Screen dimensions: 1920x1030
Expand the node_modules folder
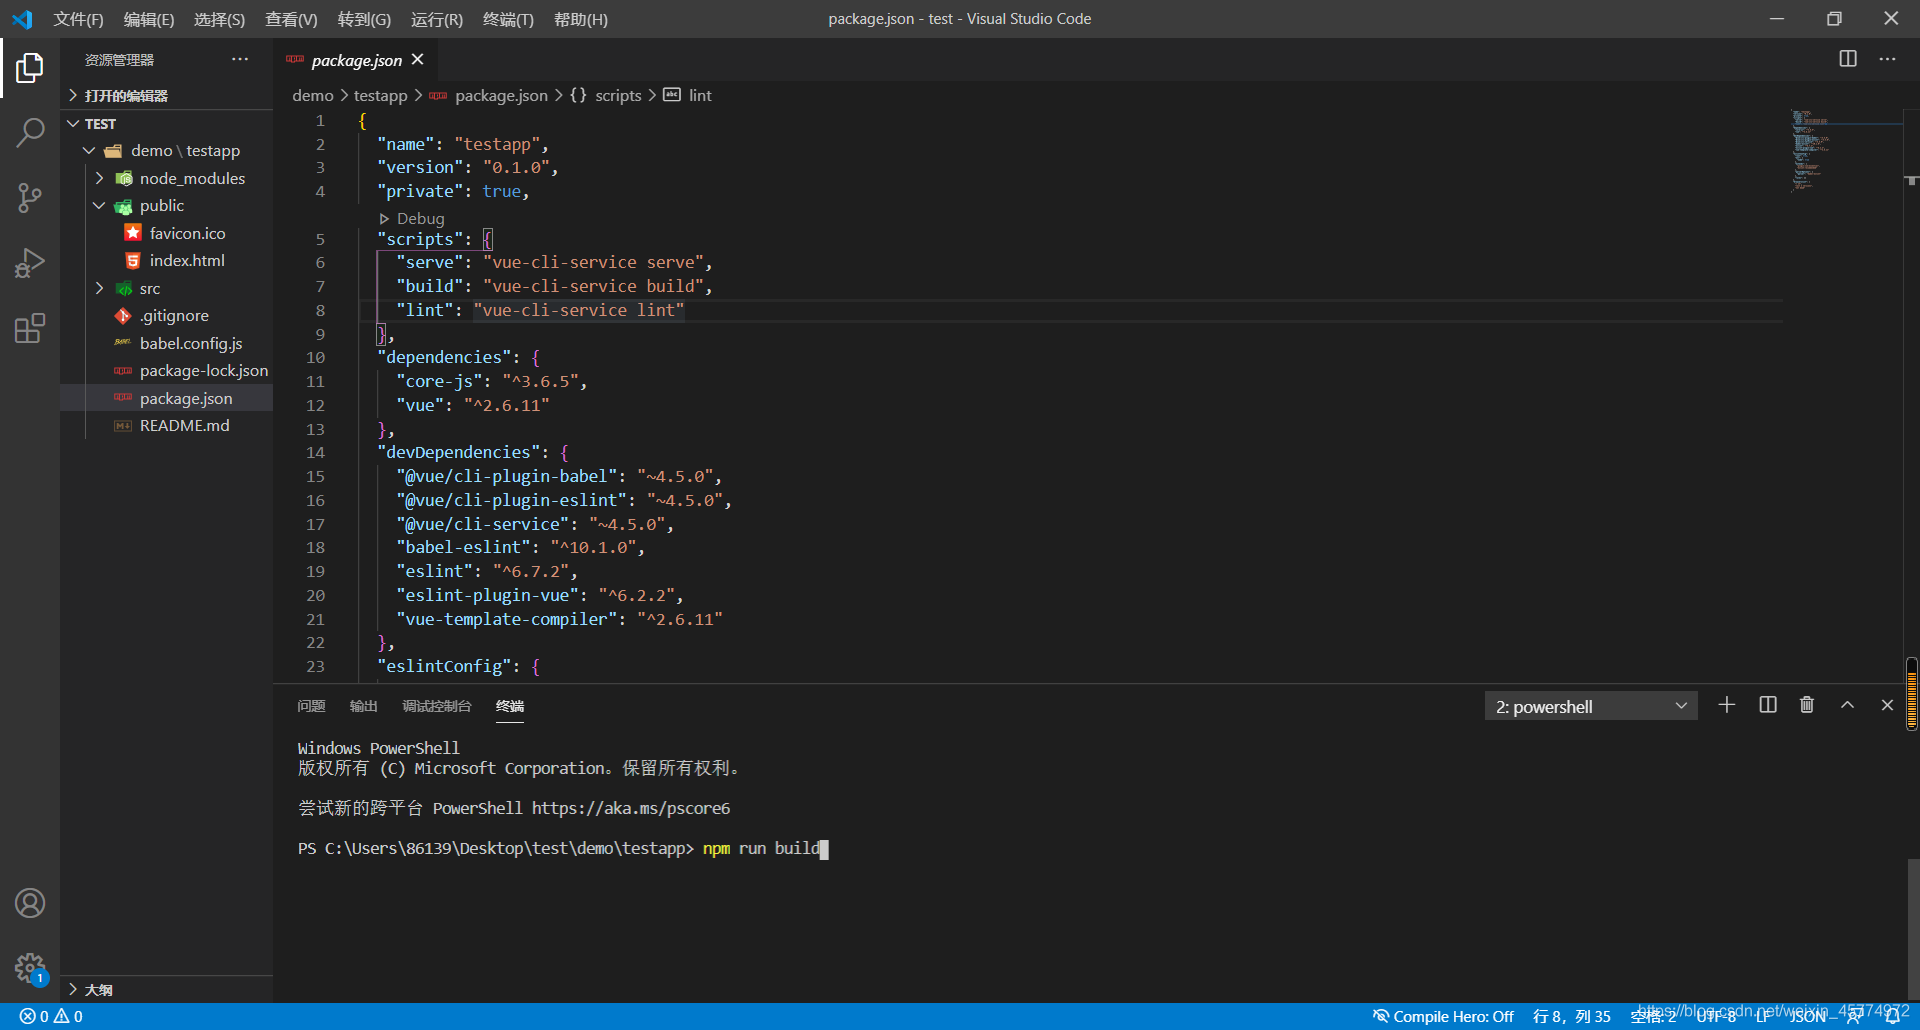click(166, 178)
